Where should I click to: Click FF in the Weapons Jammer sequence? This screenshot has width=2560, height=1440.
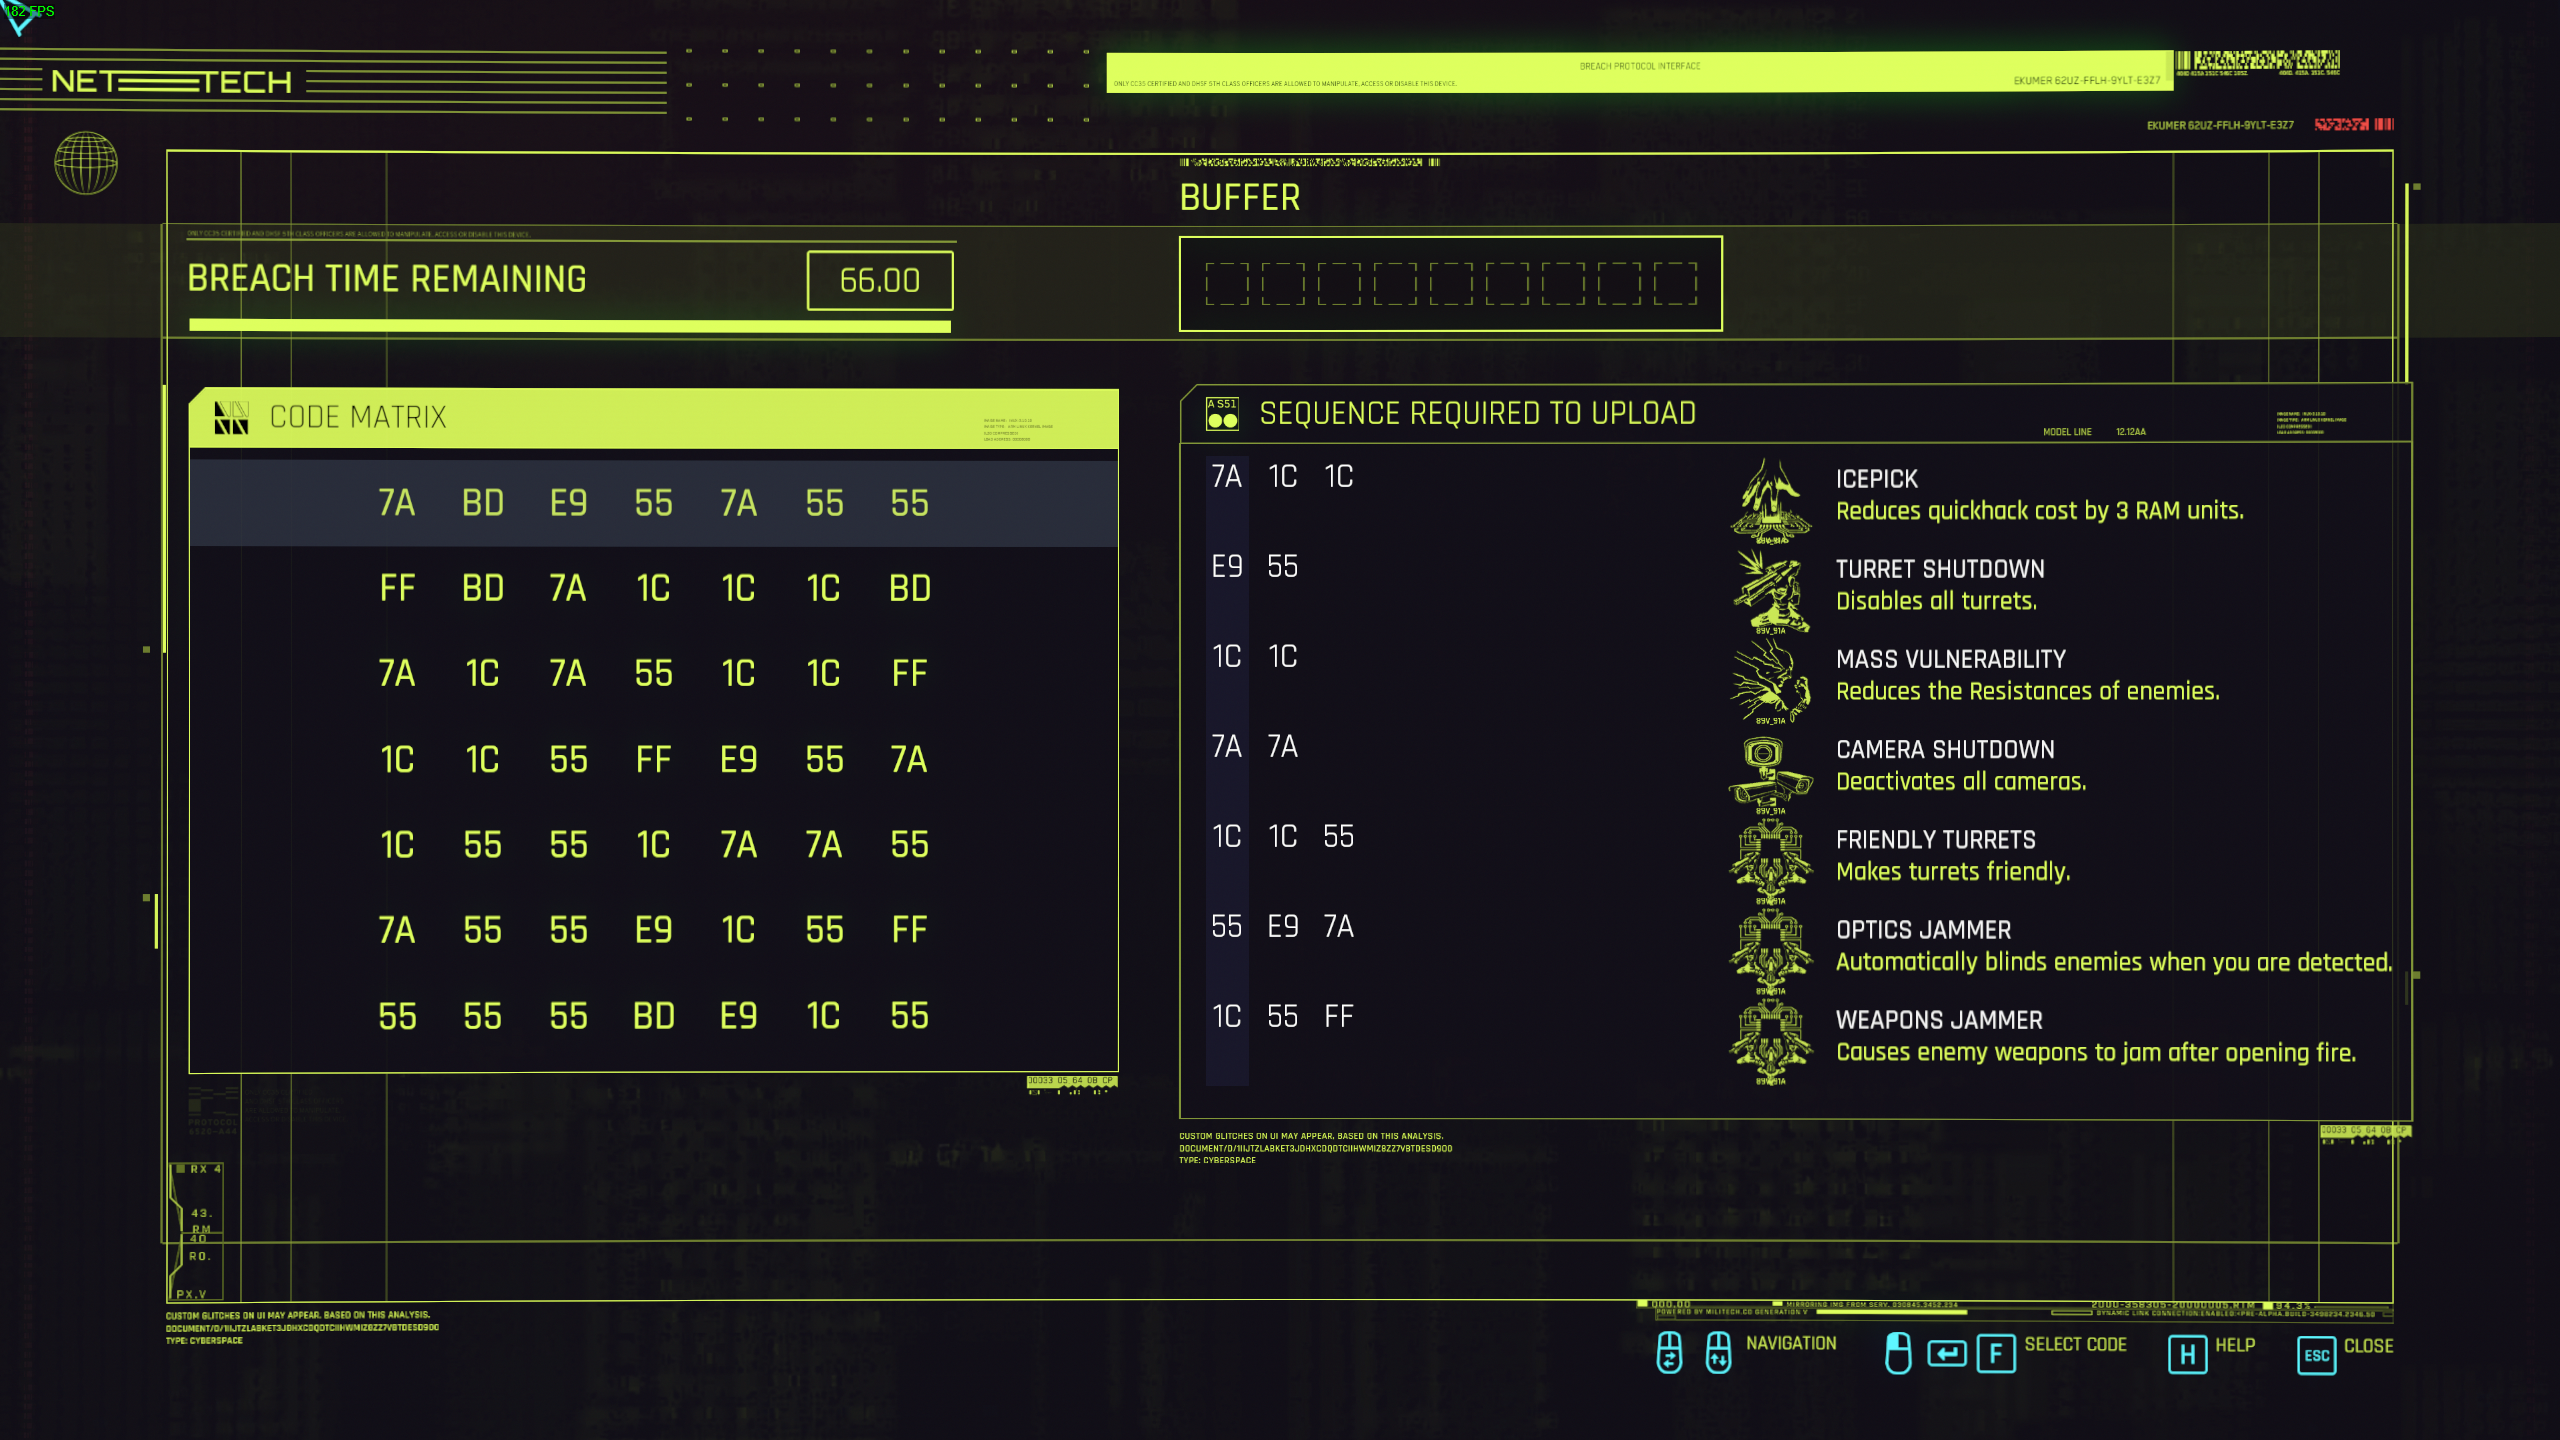click(x=1338, y=1017)
